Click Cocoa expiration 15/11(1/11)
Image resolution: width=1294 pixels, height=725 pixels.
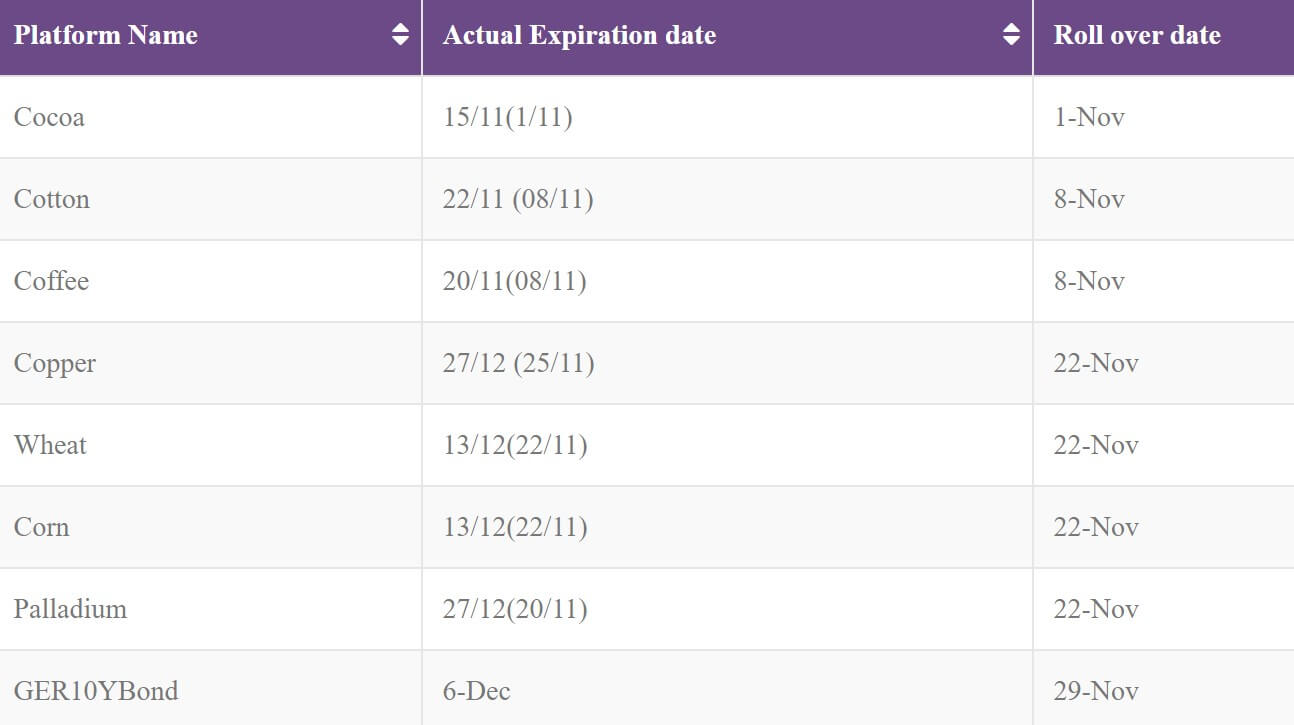(x=508, y=117)
